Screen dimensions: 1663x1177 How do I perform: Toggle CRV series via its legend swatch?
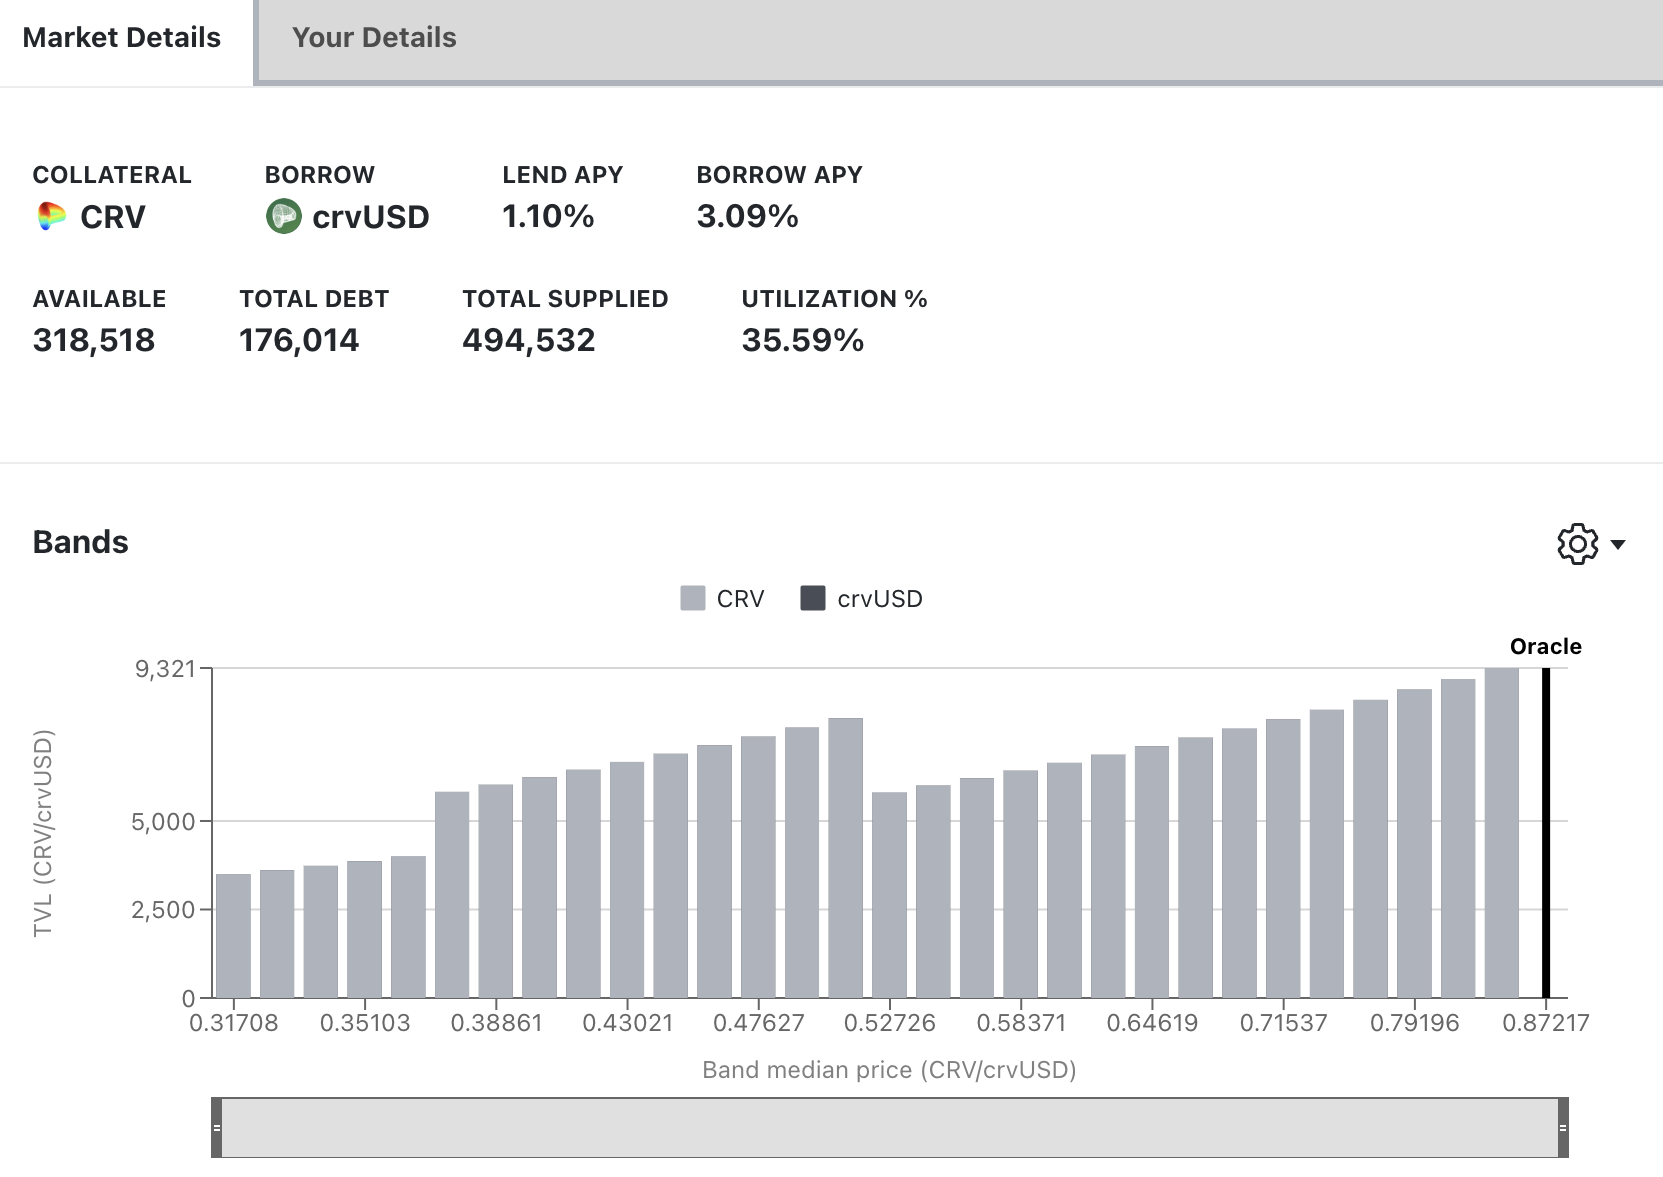point(693,599)
